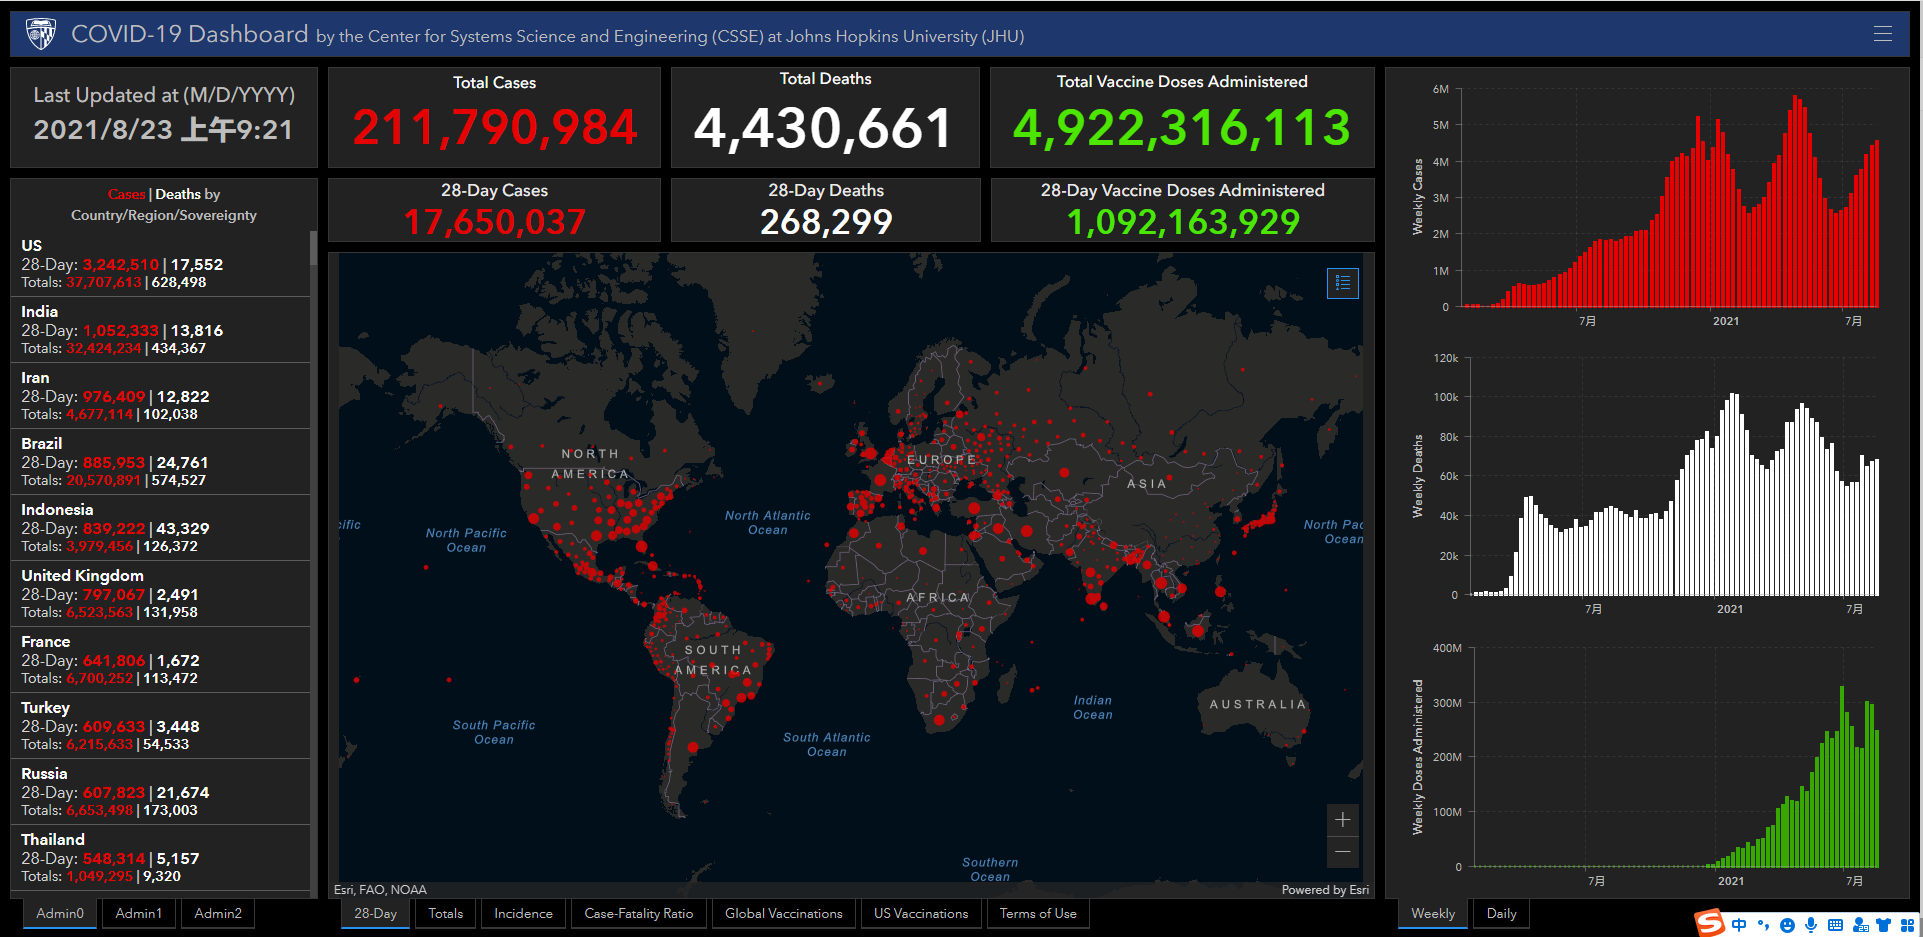Open Sogou on-screen keyboard icon
1923x937 pixels.
click(x=1834, y=922)
